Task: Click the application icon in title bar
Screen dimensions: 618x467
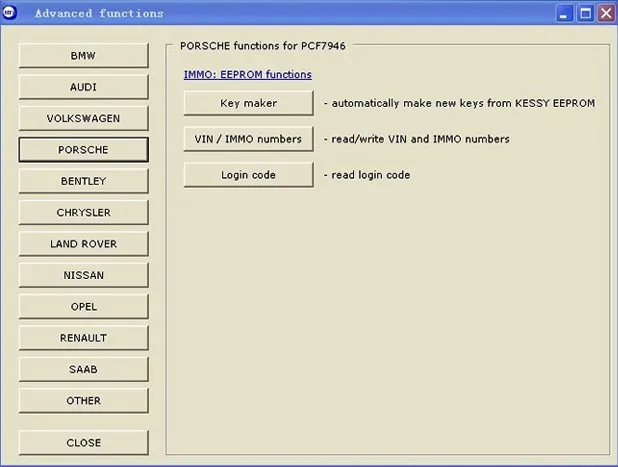Action: (9, 13)
